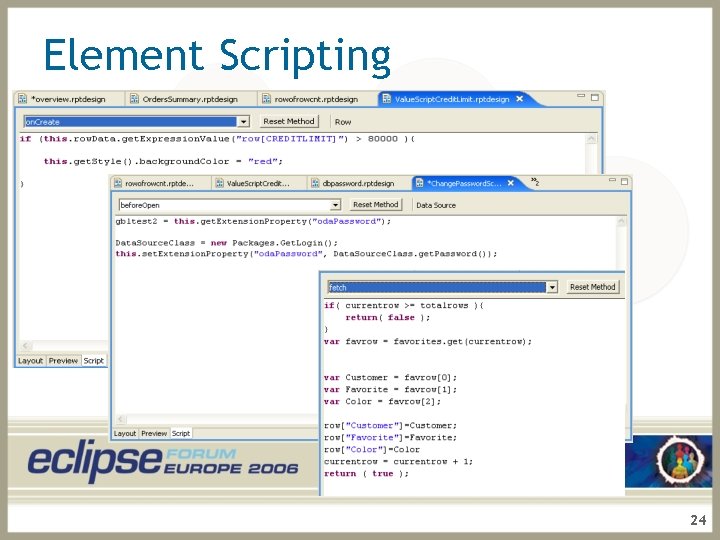This screenshot has width=720, height=540.
Task: Show hidden editor tabs via chevron
Action: (x=535, y=181)
